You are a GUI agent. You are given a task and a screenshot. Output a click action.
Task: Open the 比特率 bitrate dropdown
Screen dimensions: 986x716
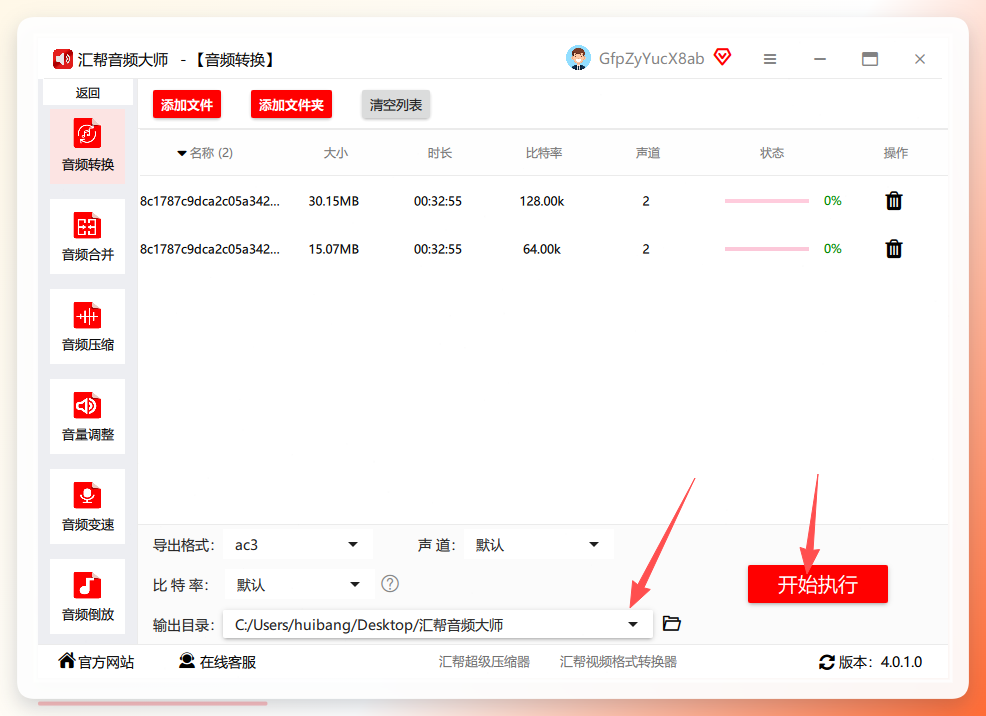(x=299, y=585)
